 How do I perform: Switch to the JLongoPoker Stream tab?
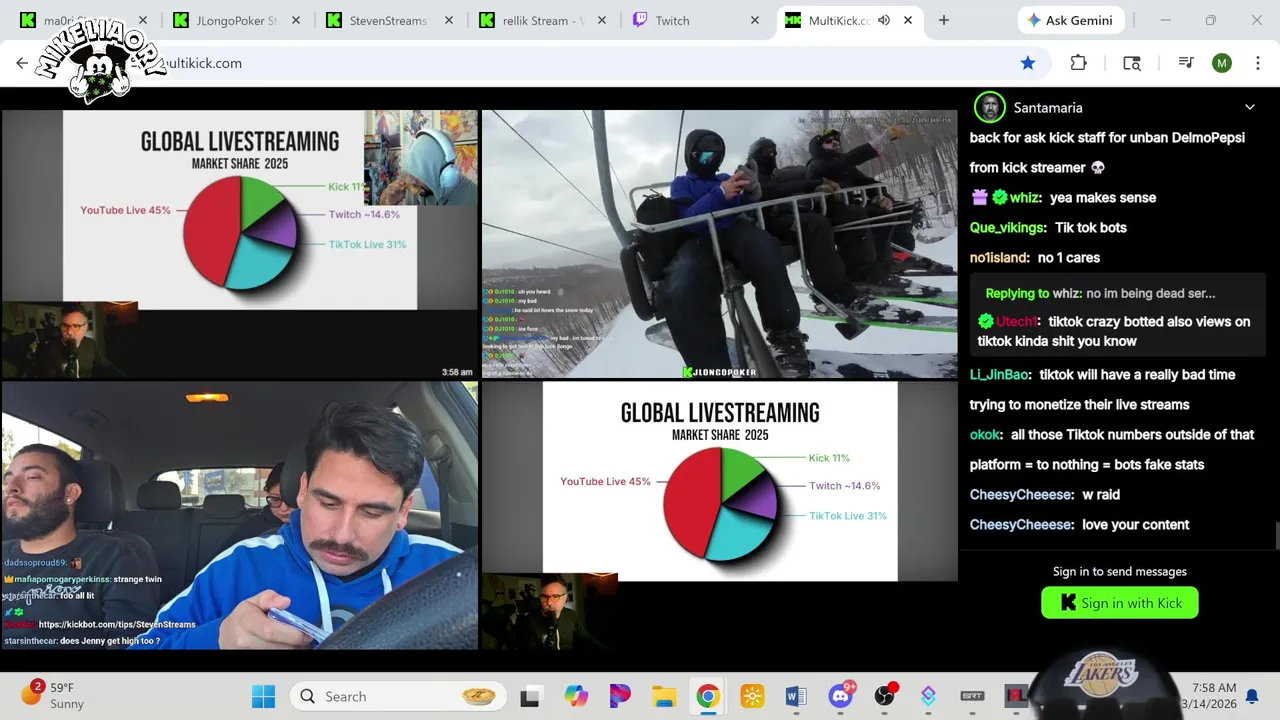pyautogui.click(x=236, y=20)
